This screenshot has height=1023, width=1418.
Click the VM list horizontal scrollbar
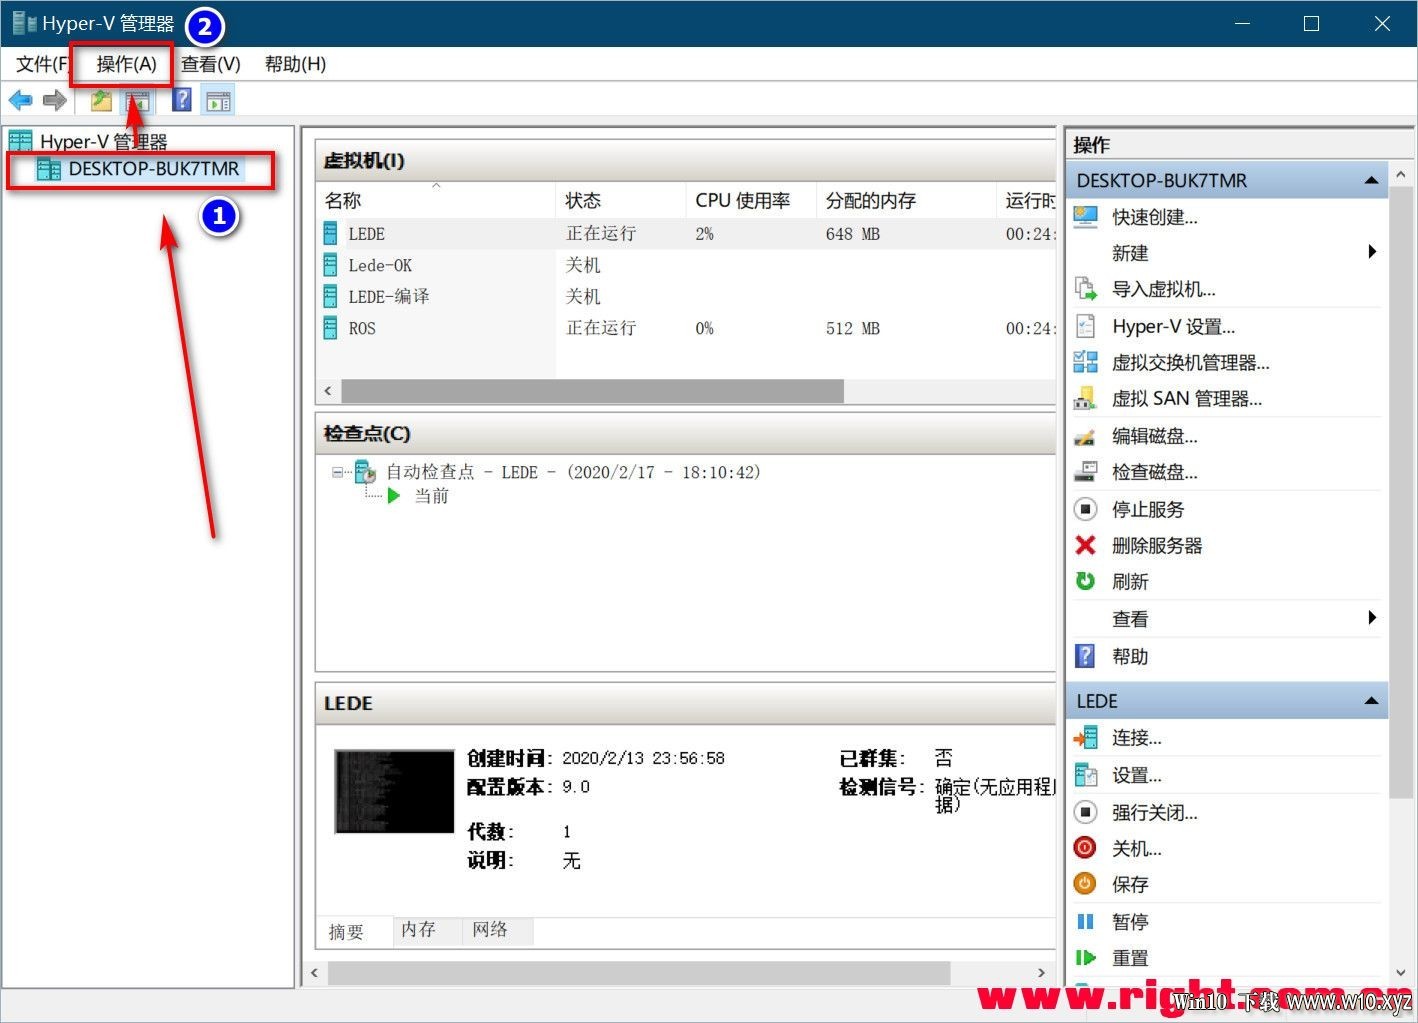click(x=592, y=391)
